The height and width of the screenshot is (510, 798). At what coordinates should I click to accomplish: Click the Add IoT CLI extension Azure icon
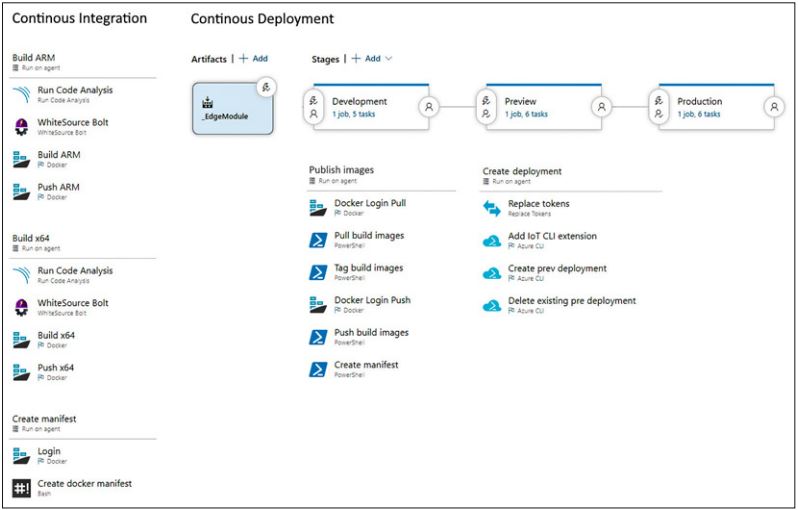click(x=492, y=241)
